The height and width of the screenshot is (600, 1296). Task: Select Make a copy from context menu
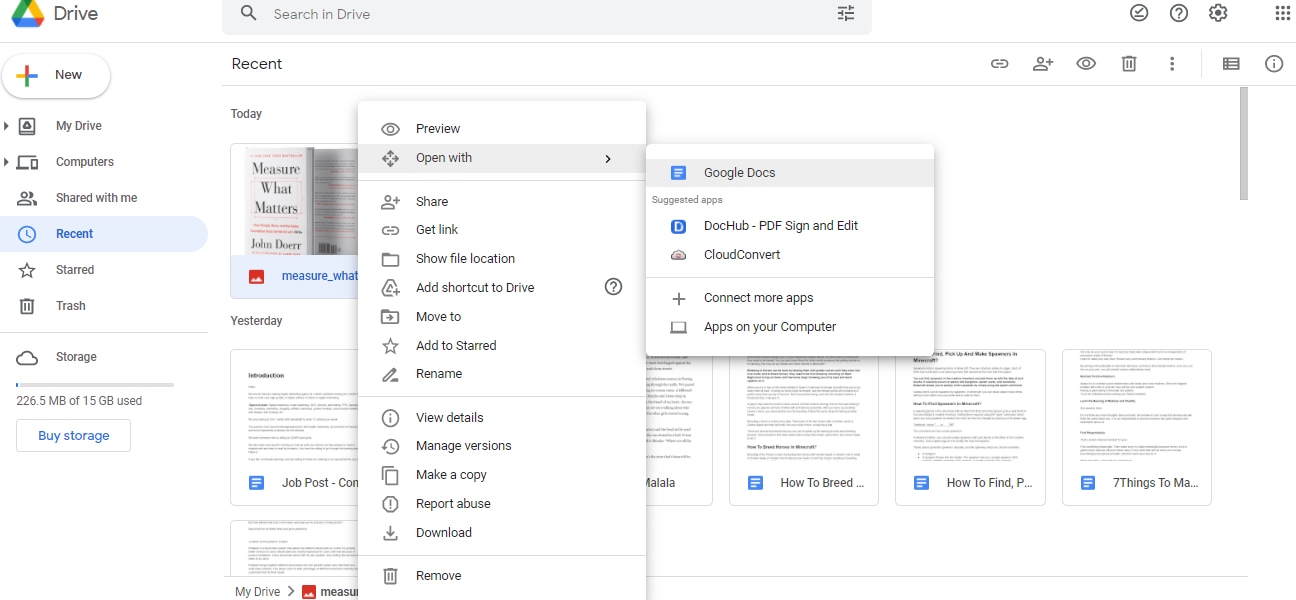451,475
